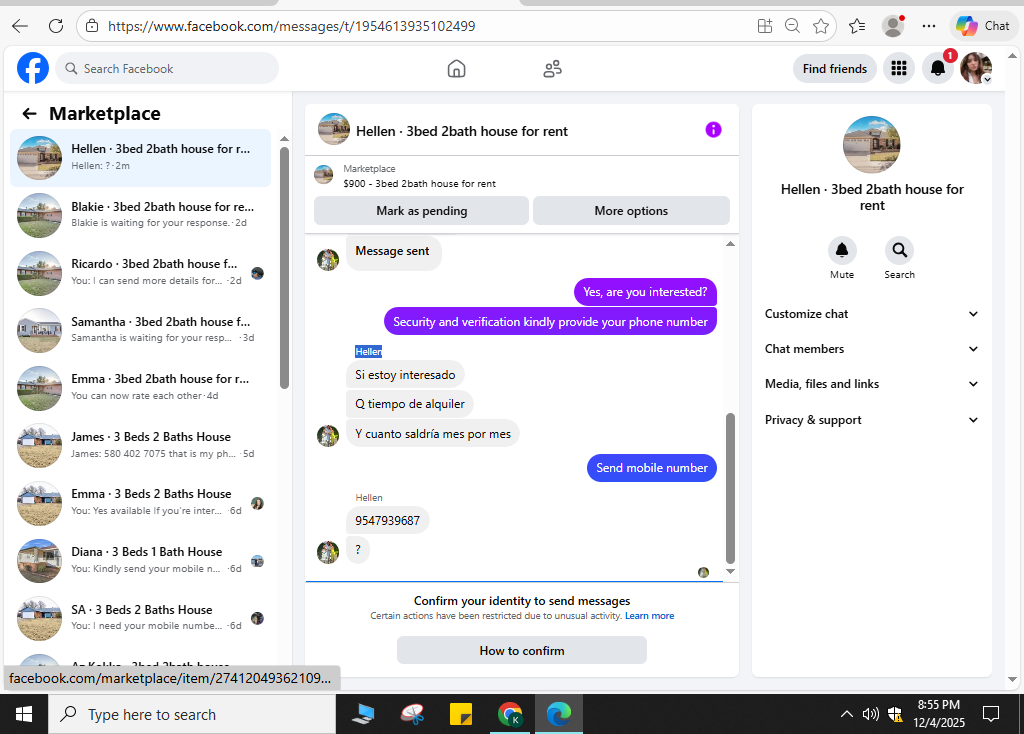1024x734 pixels.
Task: Go to Facebook Home icon
Action: (x=456, y=69)
